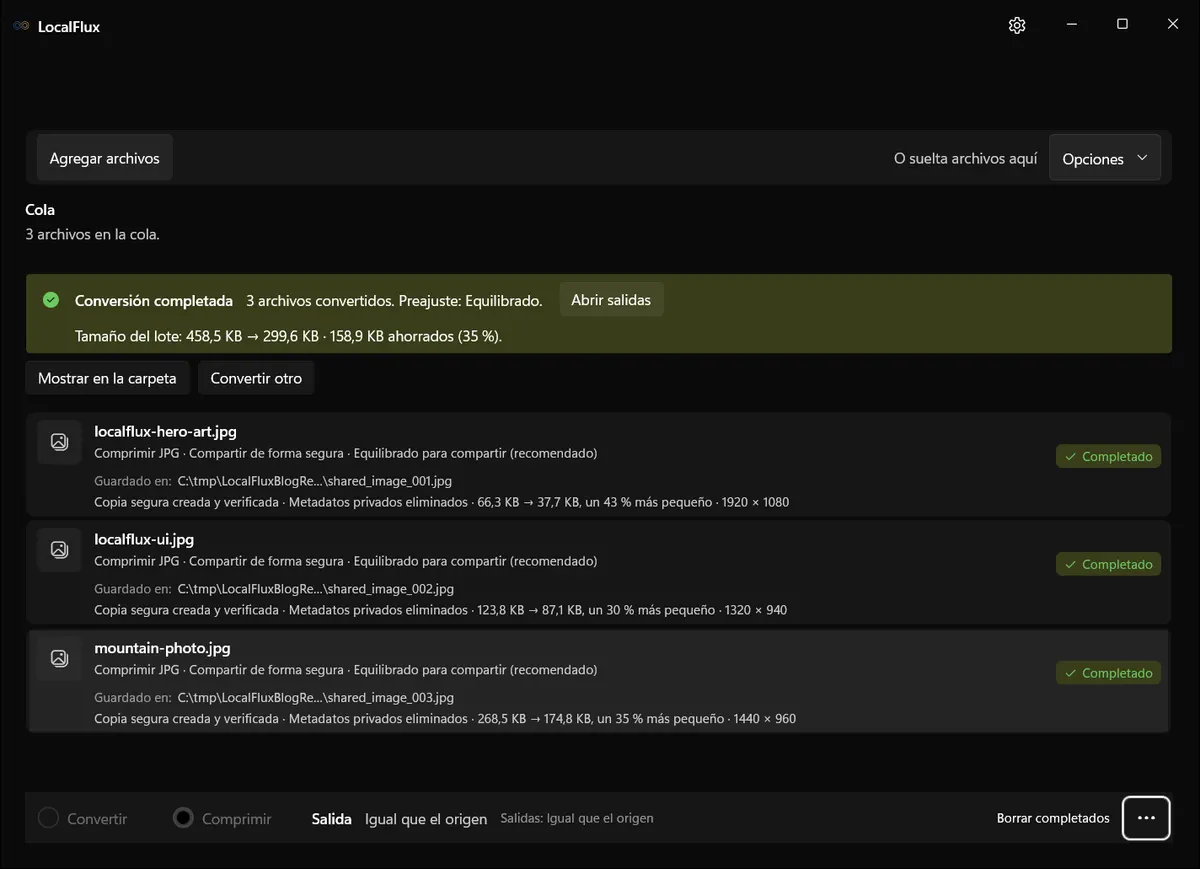Click size details line showing 1320 × 940
Viewport: 1200px width, 869px height.
440,610
